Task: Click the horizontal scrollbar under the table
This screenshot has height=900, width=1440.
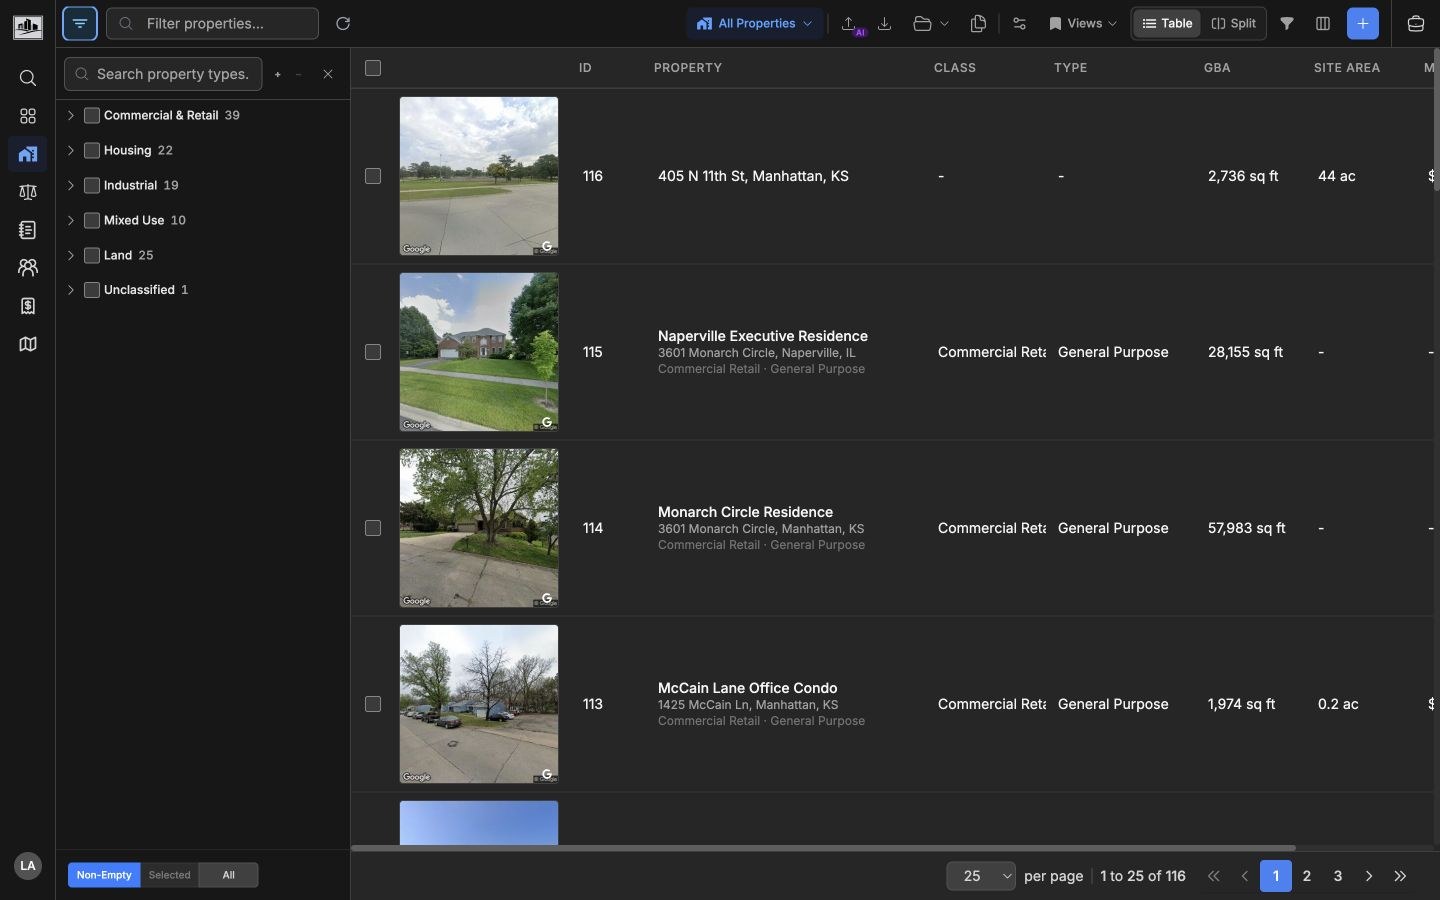Action: point(824,848)
